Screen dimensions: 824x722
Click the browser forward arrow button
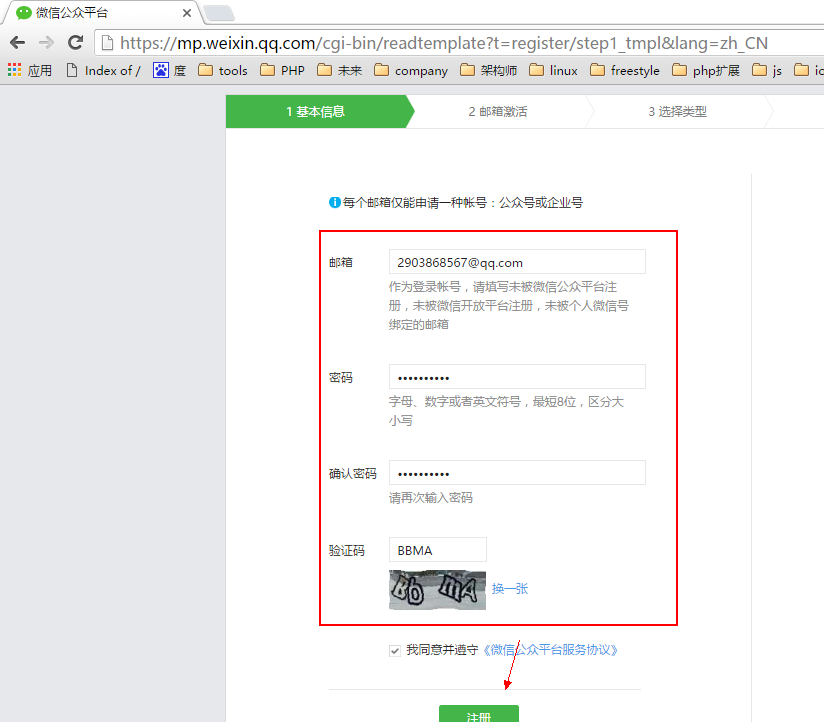point(46,42)
